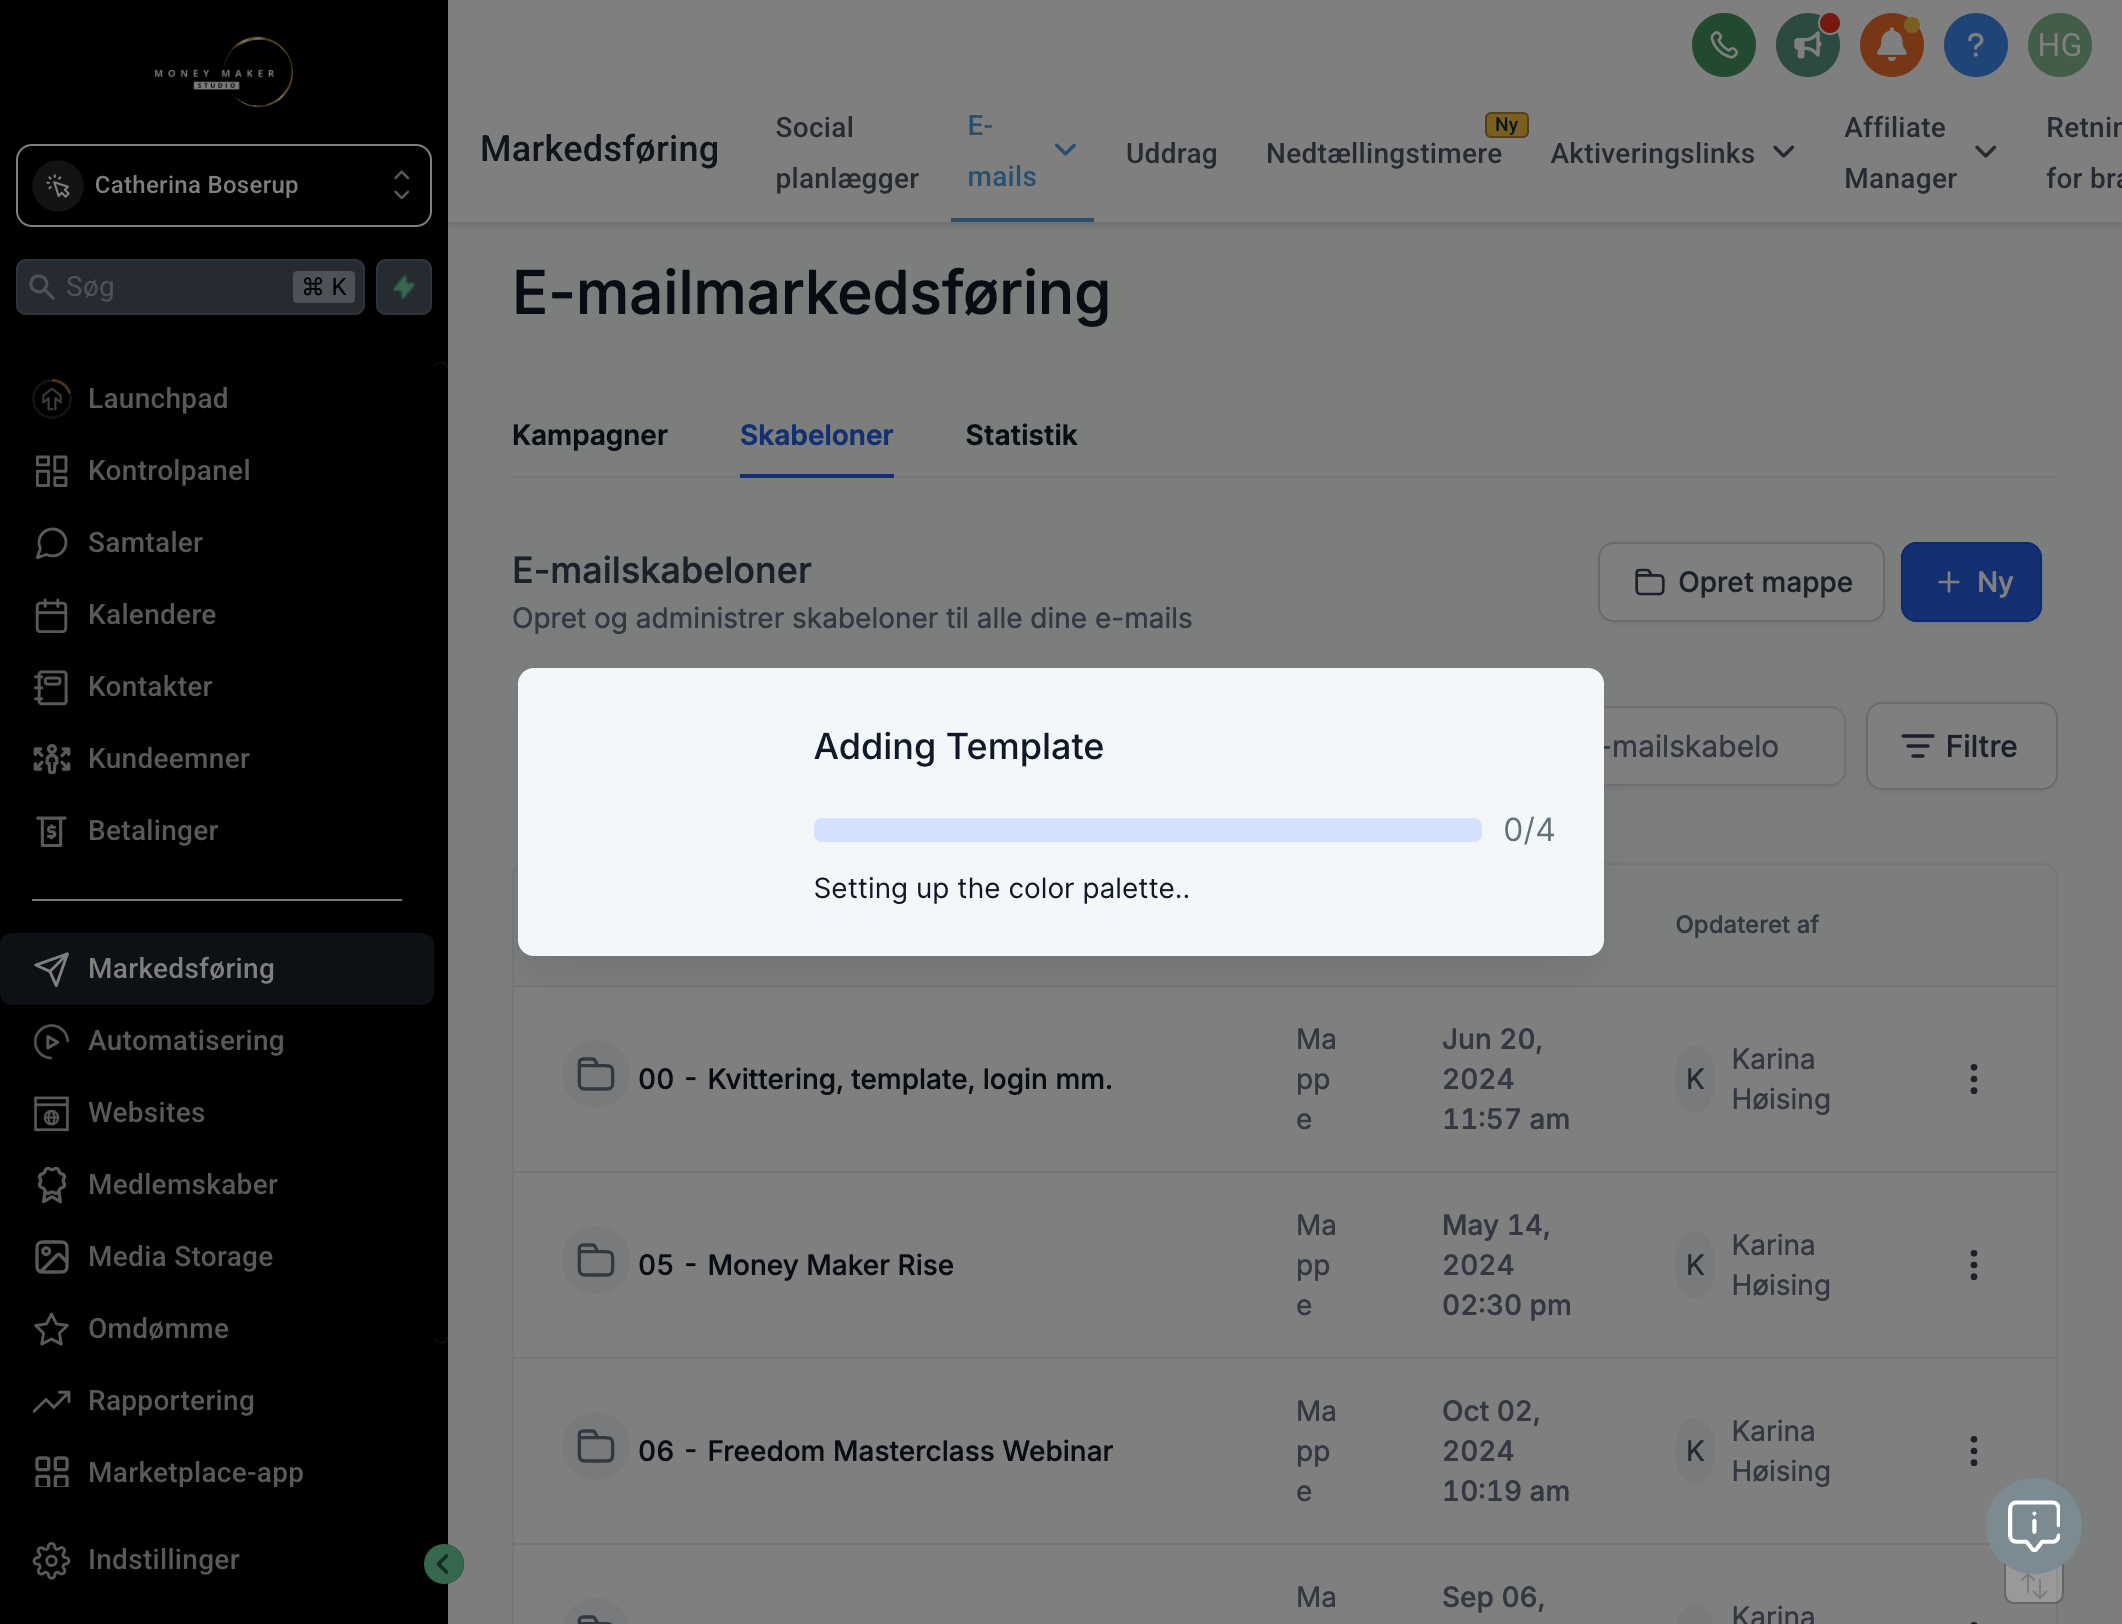This screenshot has width=2122, height=1624.
Task: Open the HG user avatar menu
Action: (2059, 45)
